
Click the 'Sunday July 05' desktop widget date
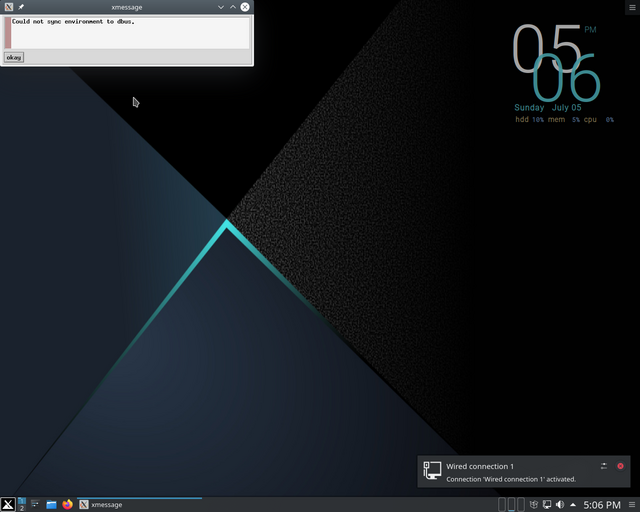(x=548, y=108)
